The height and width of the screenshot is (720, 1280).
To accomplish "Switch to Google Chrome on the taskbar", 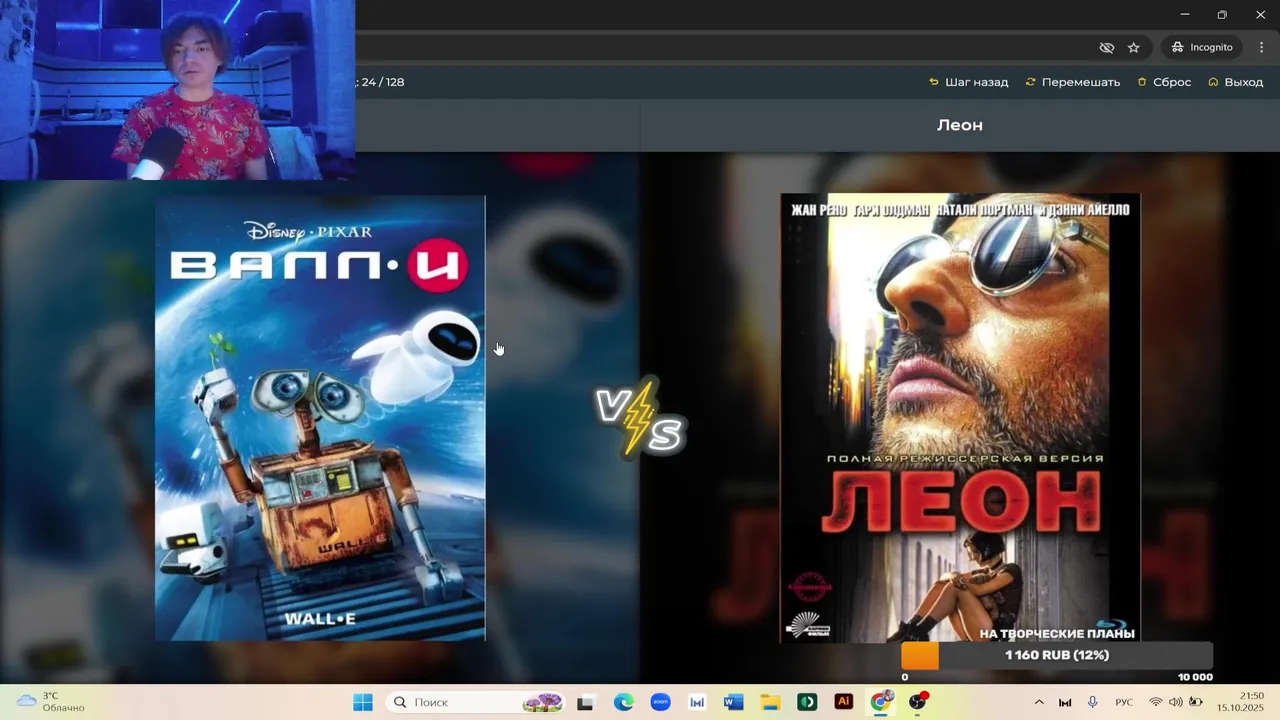I will [880, 702].
